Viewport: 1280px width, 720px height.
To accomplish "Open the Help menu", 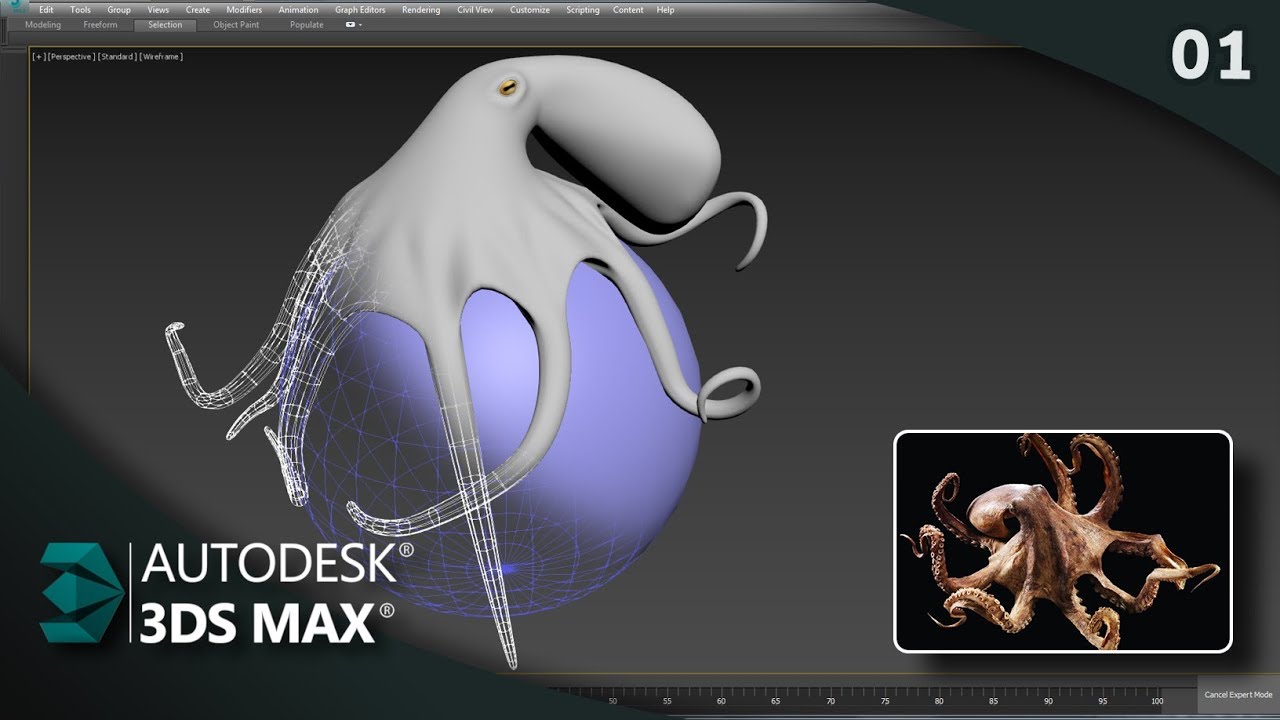I will (665, 10).
